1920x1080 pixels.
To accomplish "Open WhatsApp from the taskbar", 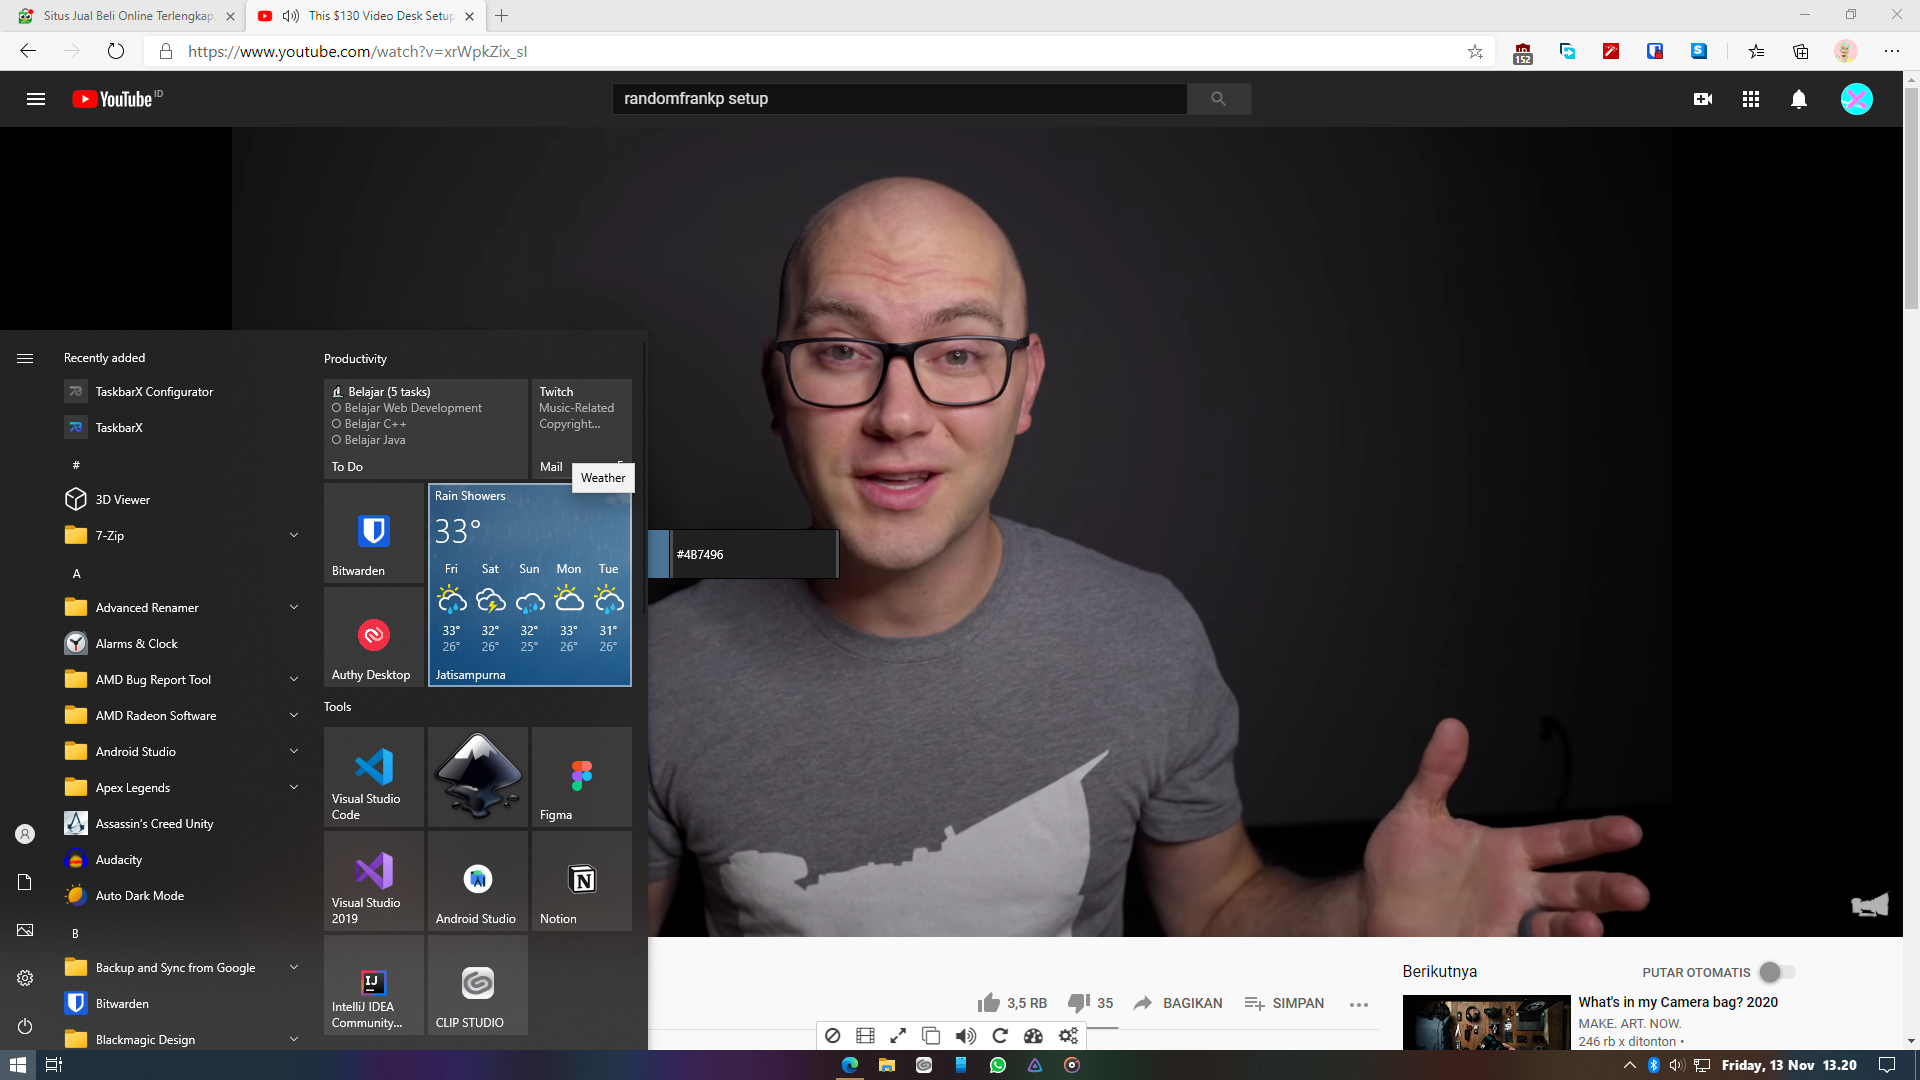I will click(x=998, y=1065).
